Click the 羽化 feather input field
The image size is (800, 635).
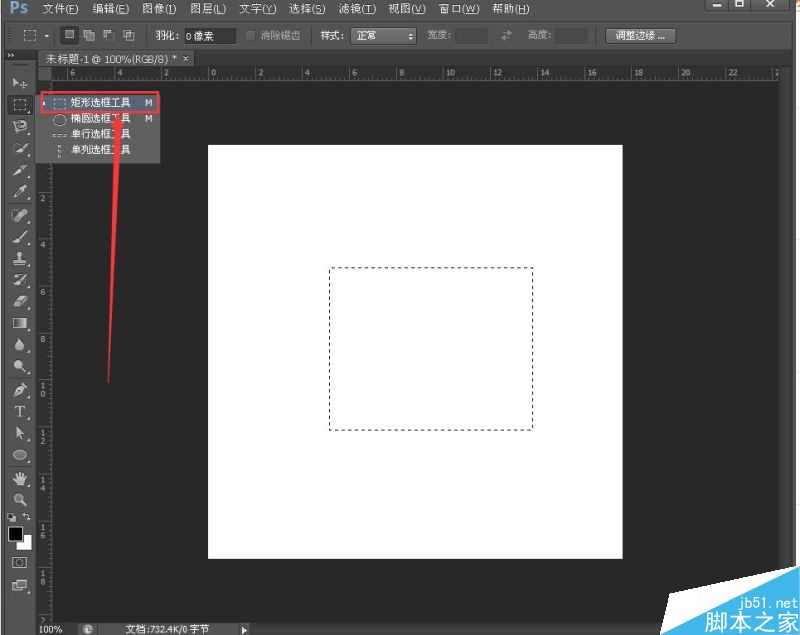pyautogui.click(x=209, y=36)
